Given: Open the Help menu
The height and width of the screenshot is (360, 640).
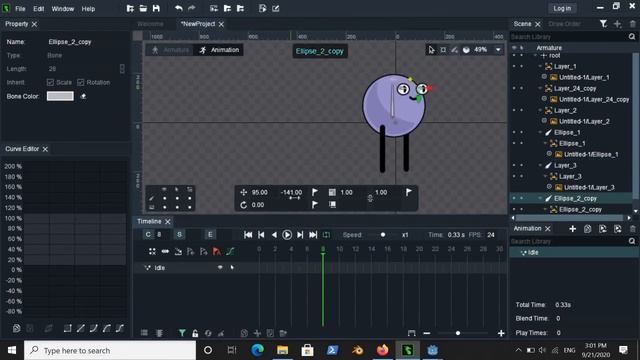Looking at the screenshot, I should (x=88, y=9).
